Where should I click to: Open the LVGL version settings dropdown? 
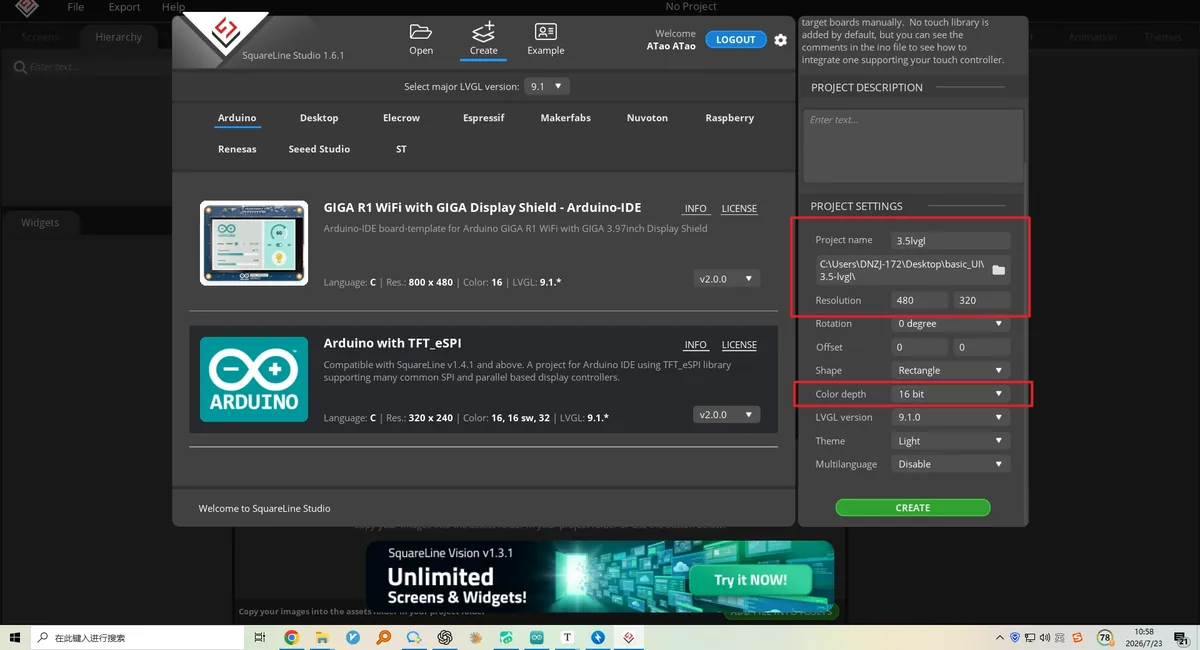coord(950,417)
